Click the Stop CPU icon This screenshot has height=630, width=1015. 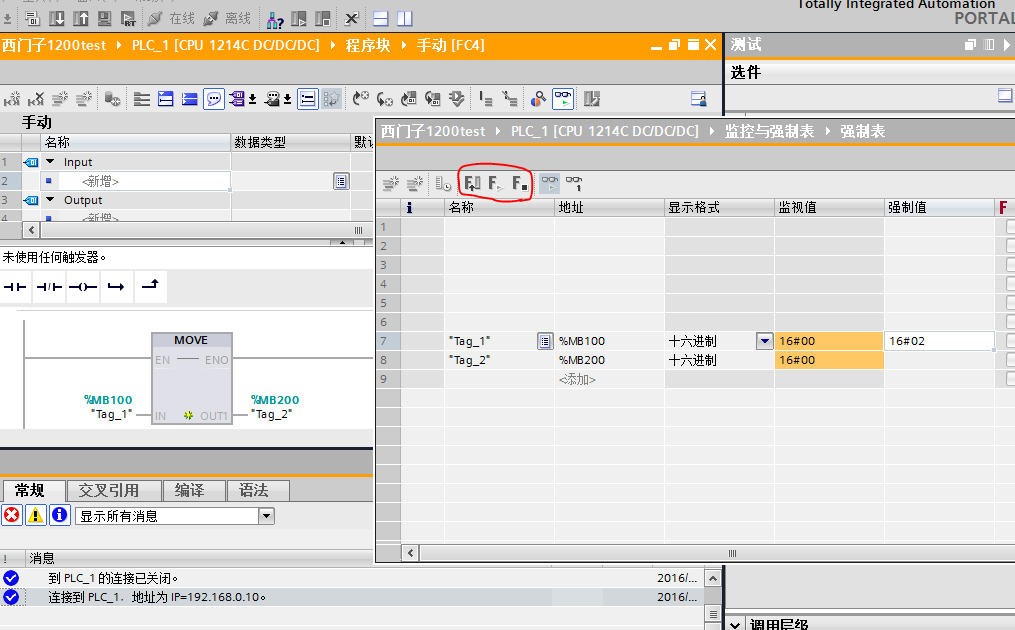pyautogui.click(x=322, y=19)
